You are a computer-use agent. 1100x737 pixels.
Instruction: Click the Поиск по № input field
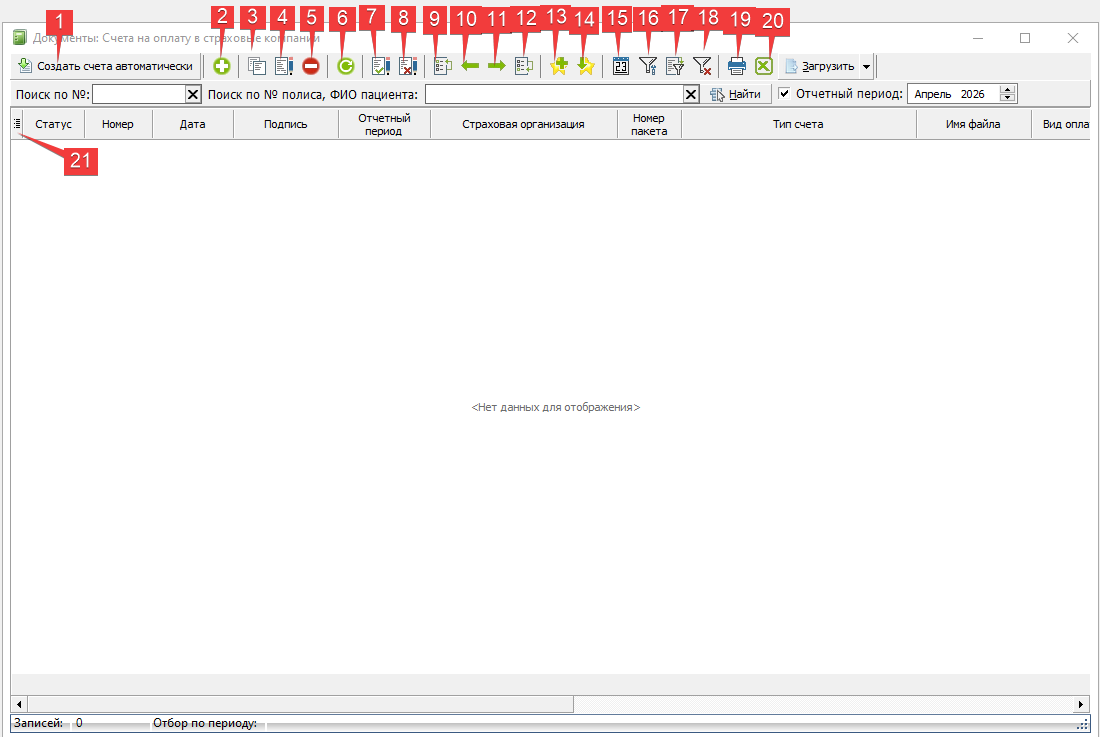click(x=138, y=94)
